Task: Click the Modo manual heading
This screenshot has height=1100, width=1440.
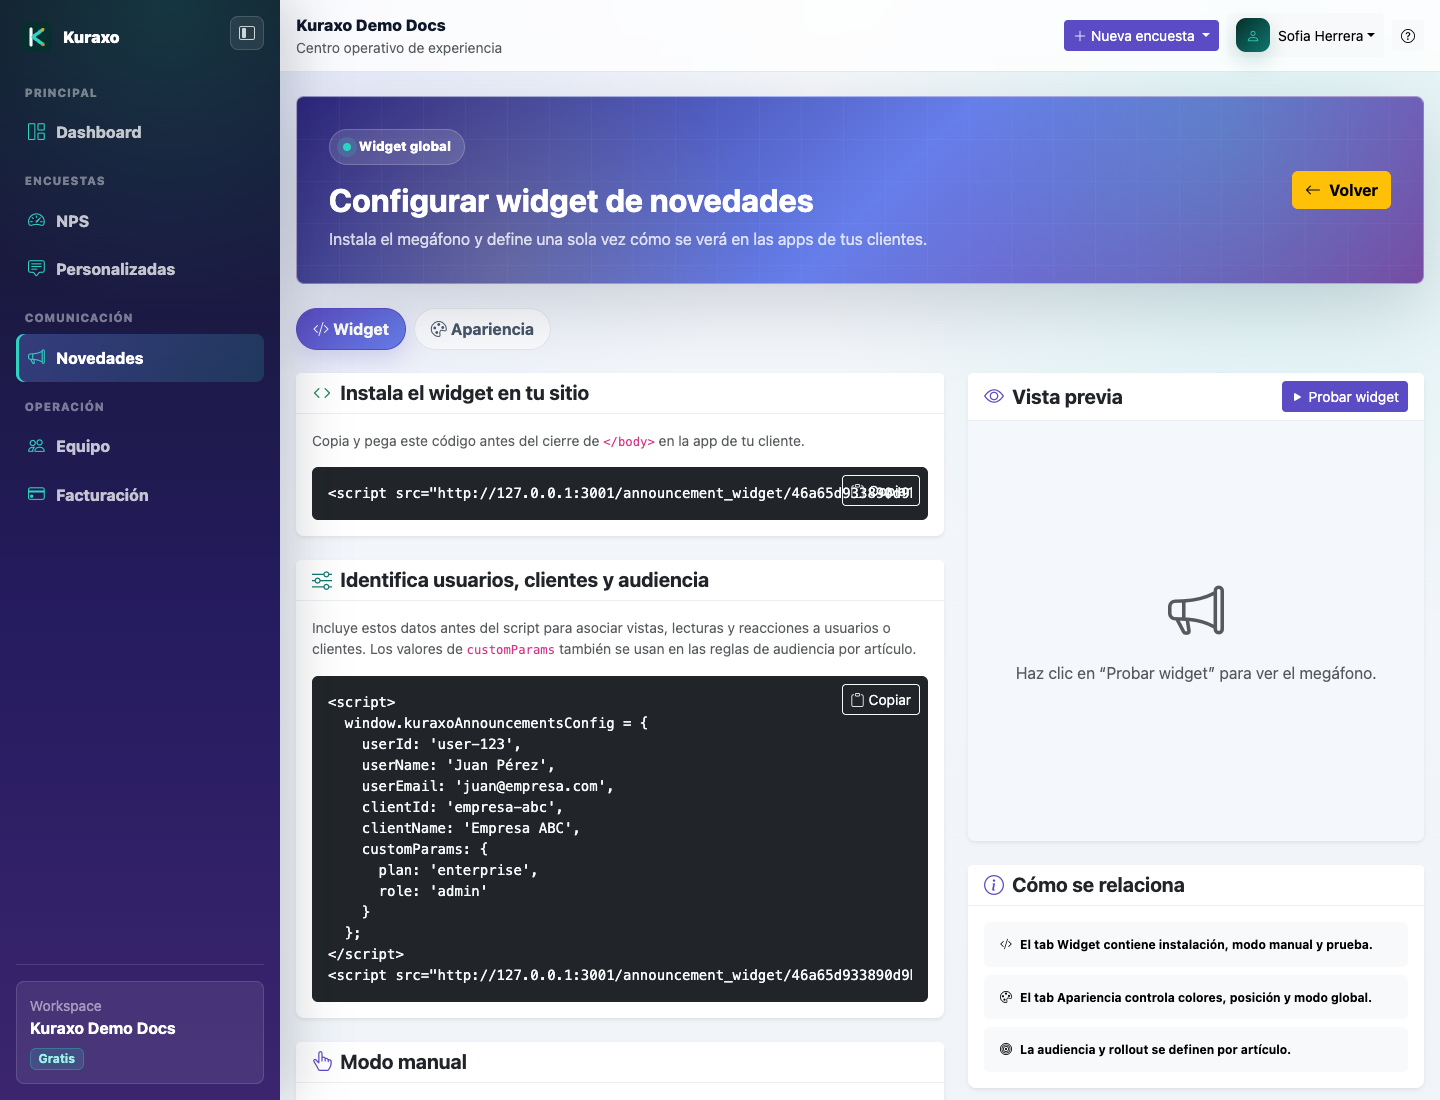Action: 403,1062
